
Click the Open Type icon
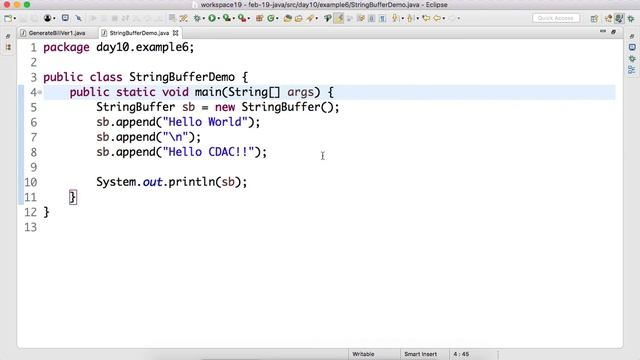coord(288,18)
